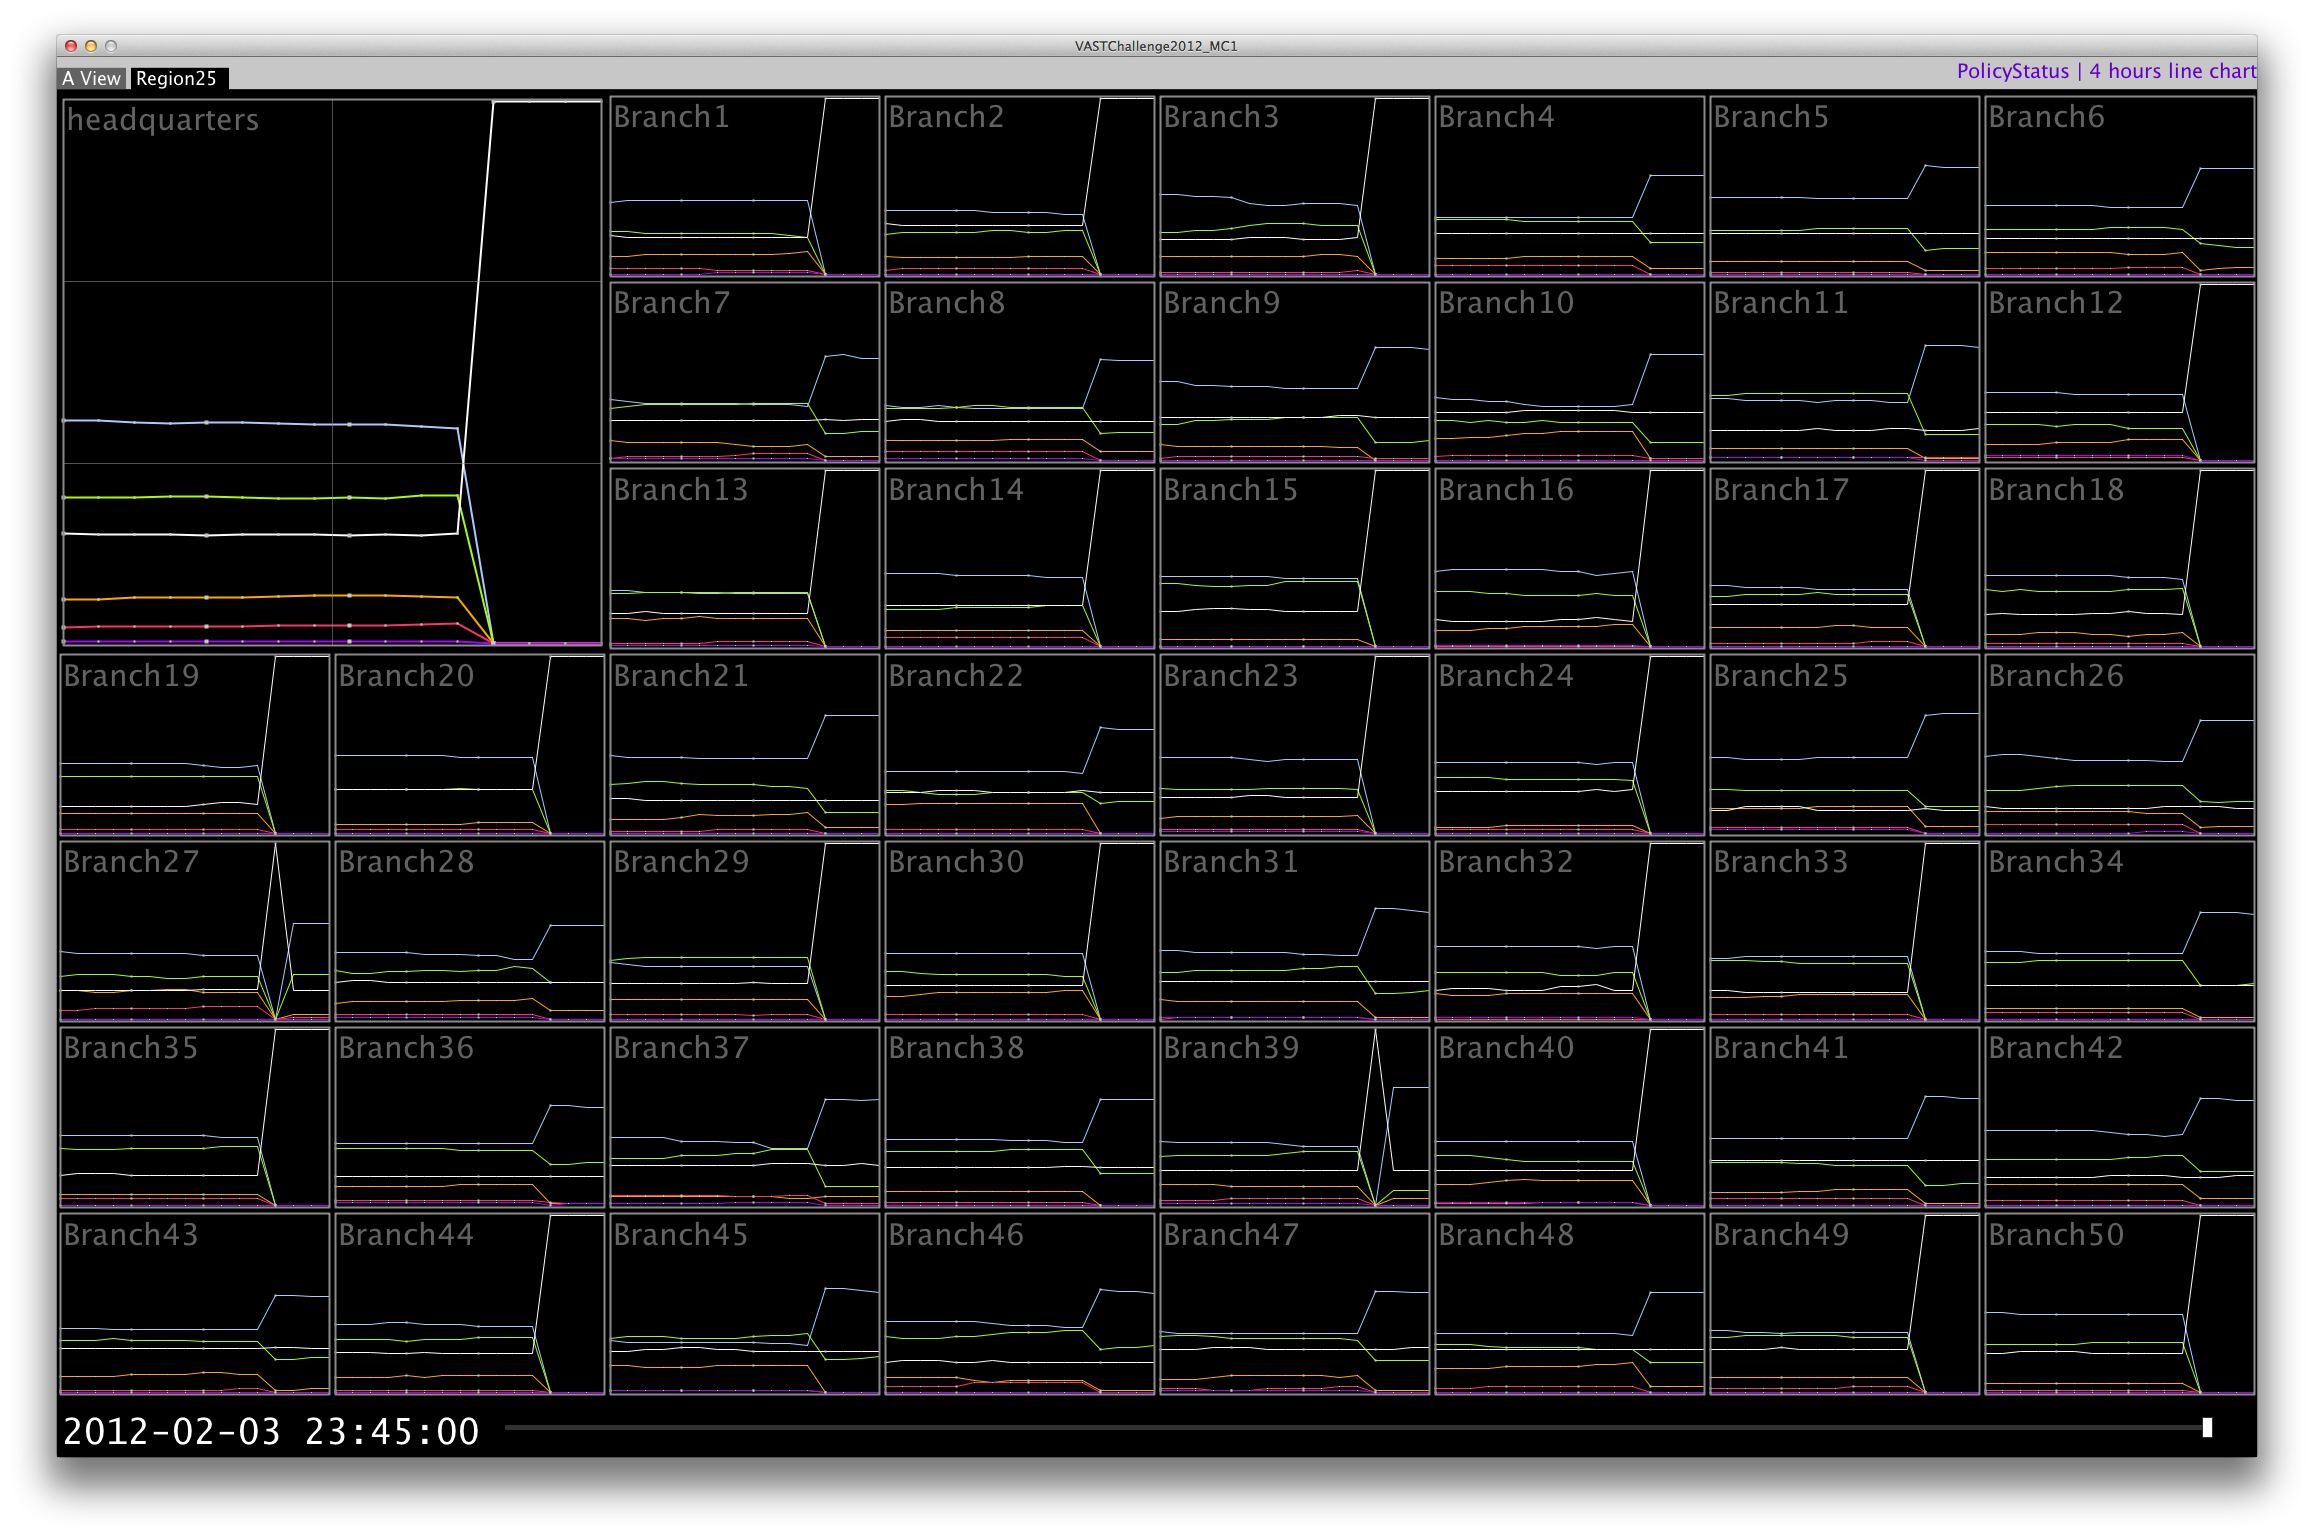
Task: Click the Branch24 chart tile
Action: 1570,745
